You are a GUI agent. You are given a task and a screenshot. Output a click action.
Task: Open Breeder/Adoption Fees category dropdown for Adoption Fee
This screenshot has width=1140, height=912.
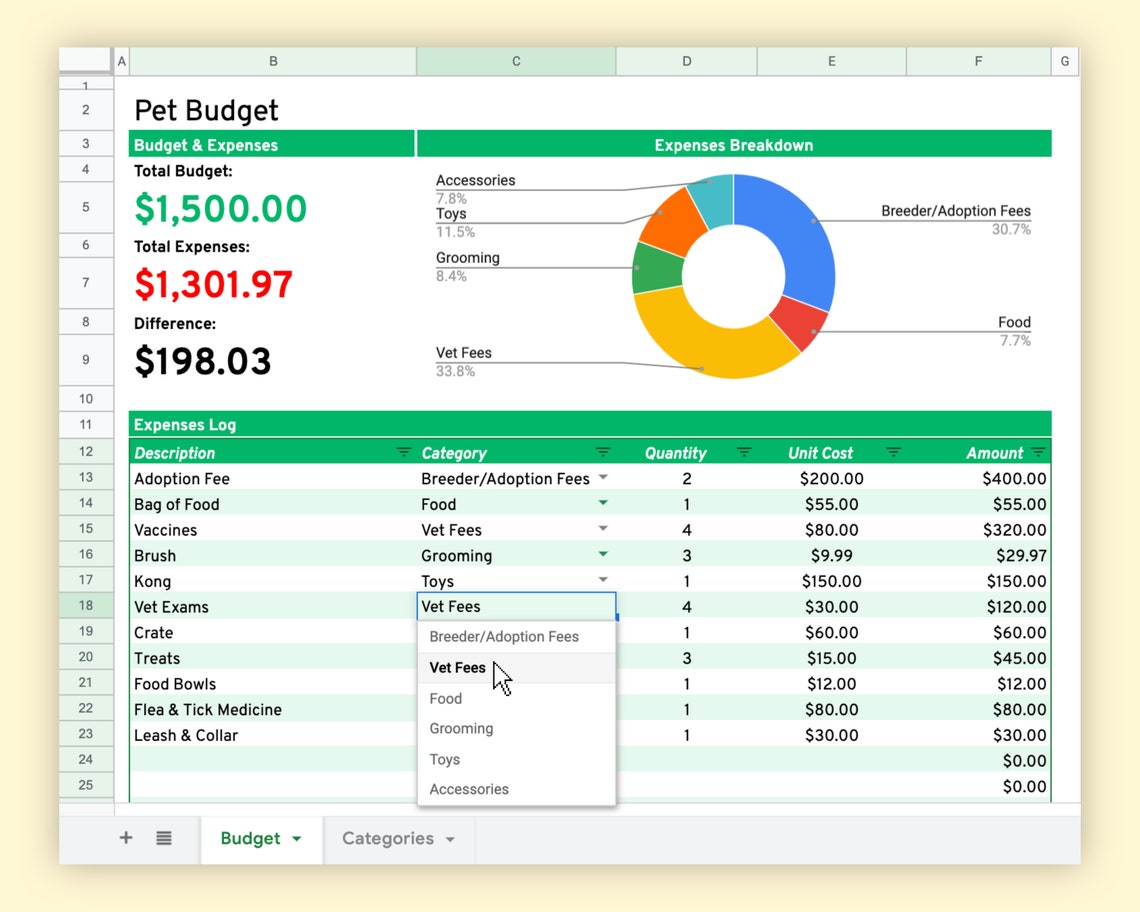[603, 478]
